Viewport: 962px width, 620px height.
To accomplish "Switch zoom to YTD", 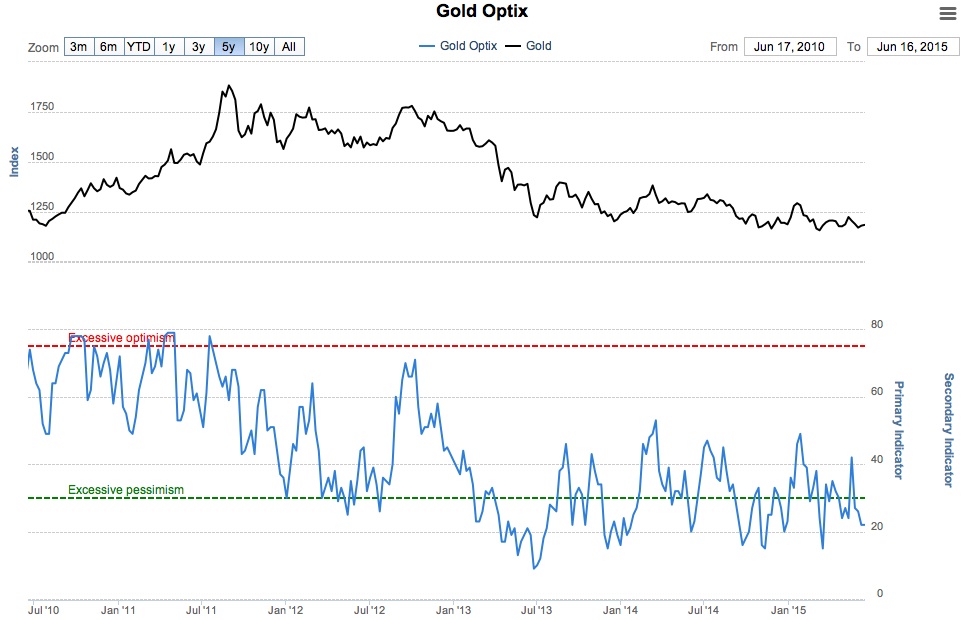I will pyautogui.click(x=138, y=46).
